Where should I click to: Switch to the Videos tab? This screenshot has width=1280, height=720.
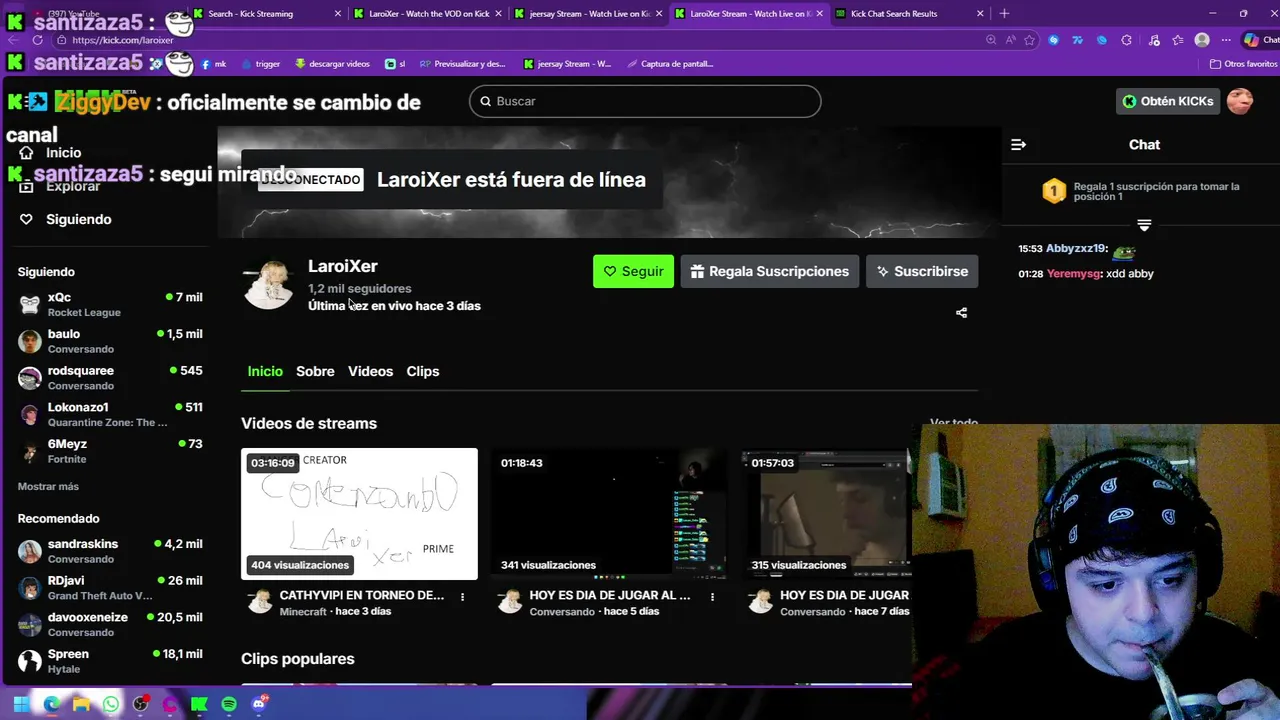[370, 371]
